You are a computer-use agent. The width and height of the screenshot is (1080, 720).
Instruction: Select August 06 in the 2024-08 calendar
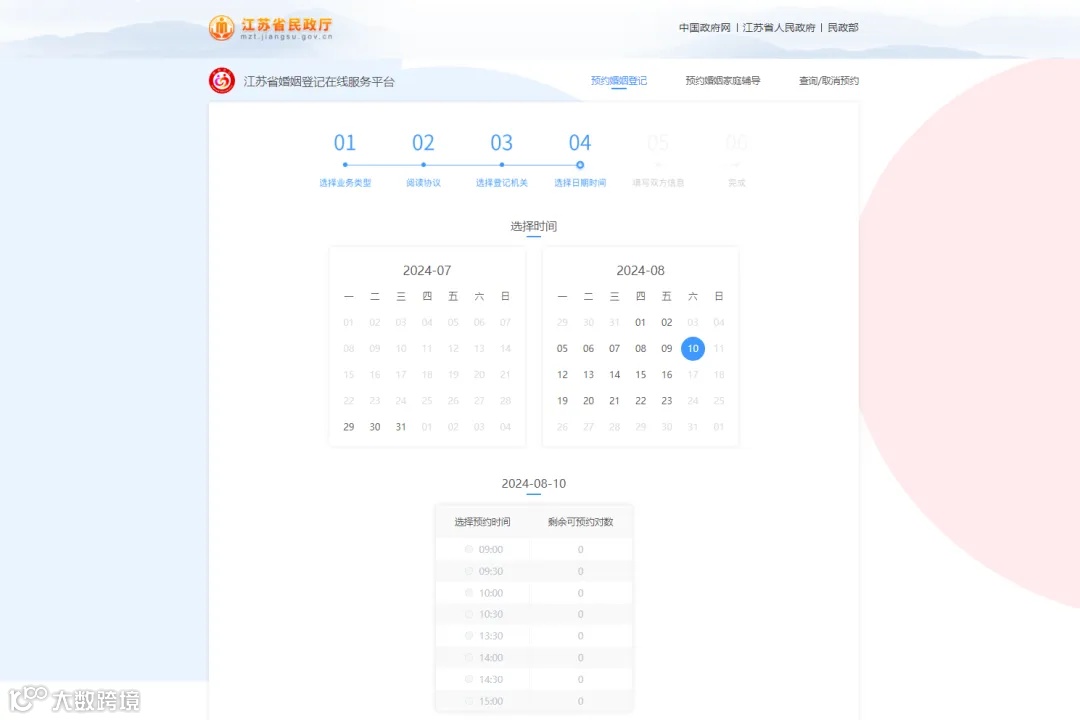pos(588,349)
